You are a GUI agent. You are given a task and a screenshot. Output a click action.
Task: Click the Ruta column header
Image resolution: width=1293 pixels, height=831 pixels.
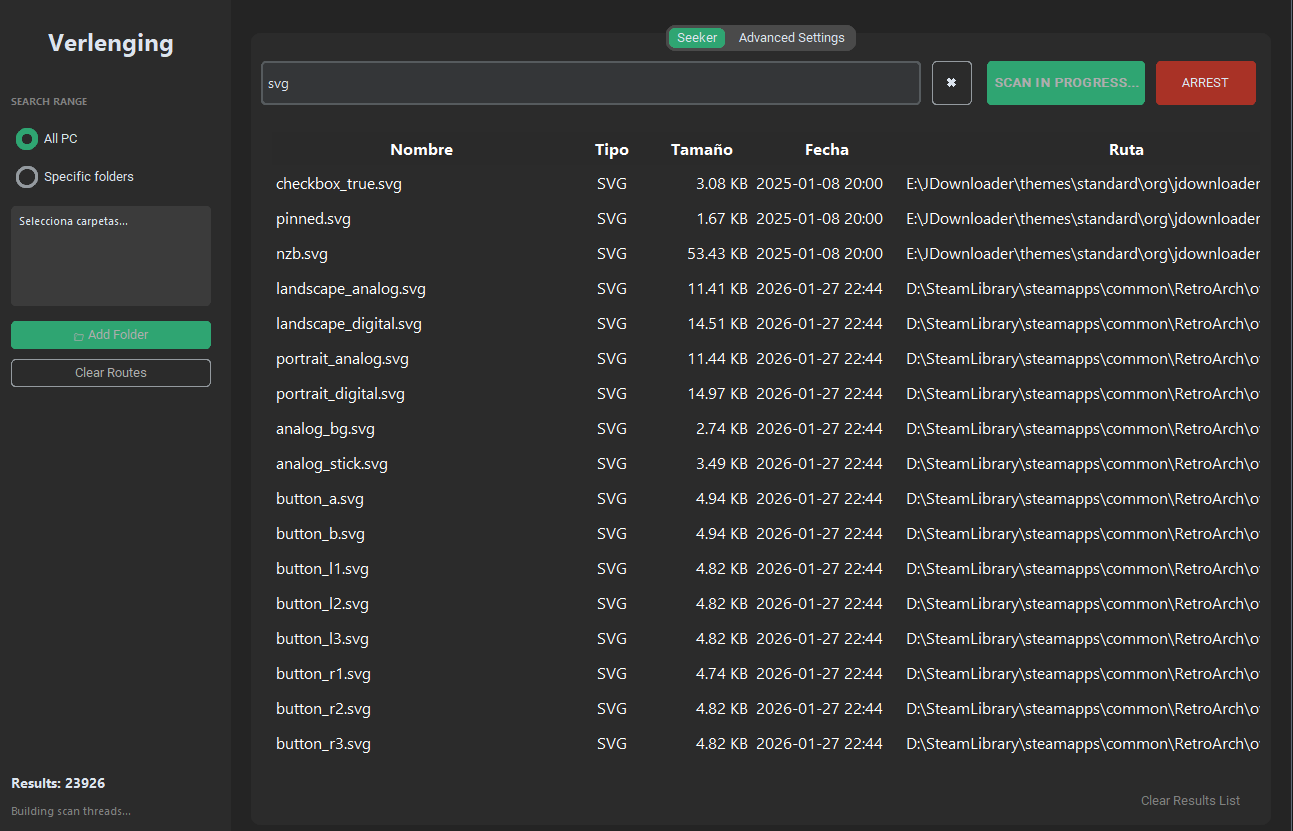1126,150
